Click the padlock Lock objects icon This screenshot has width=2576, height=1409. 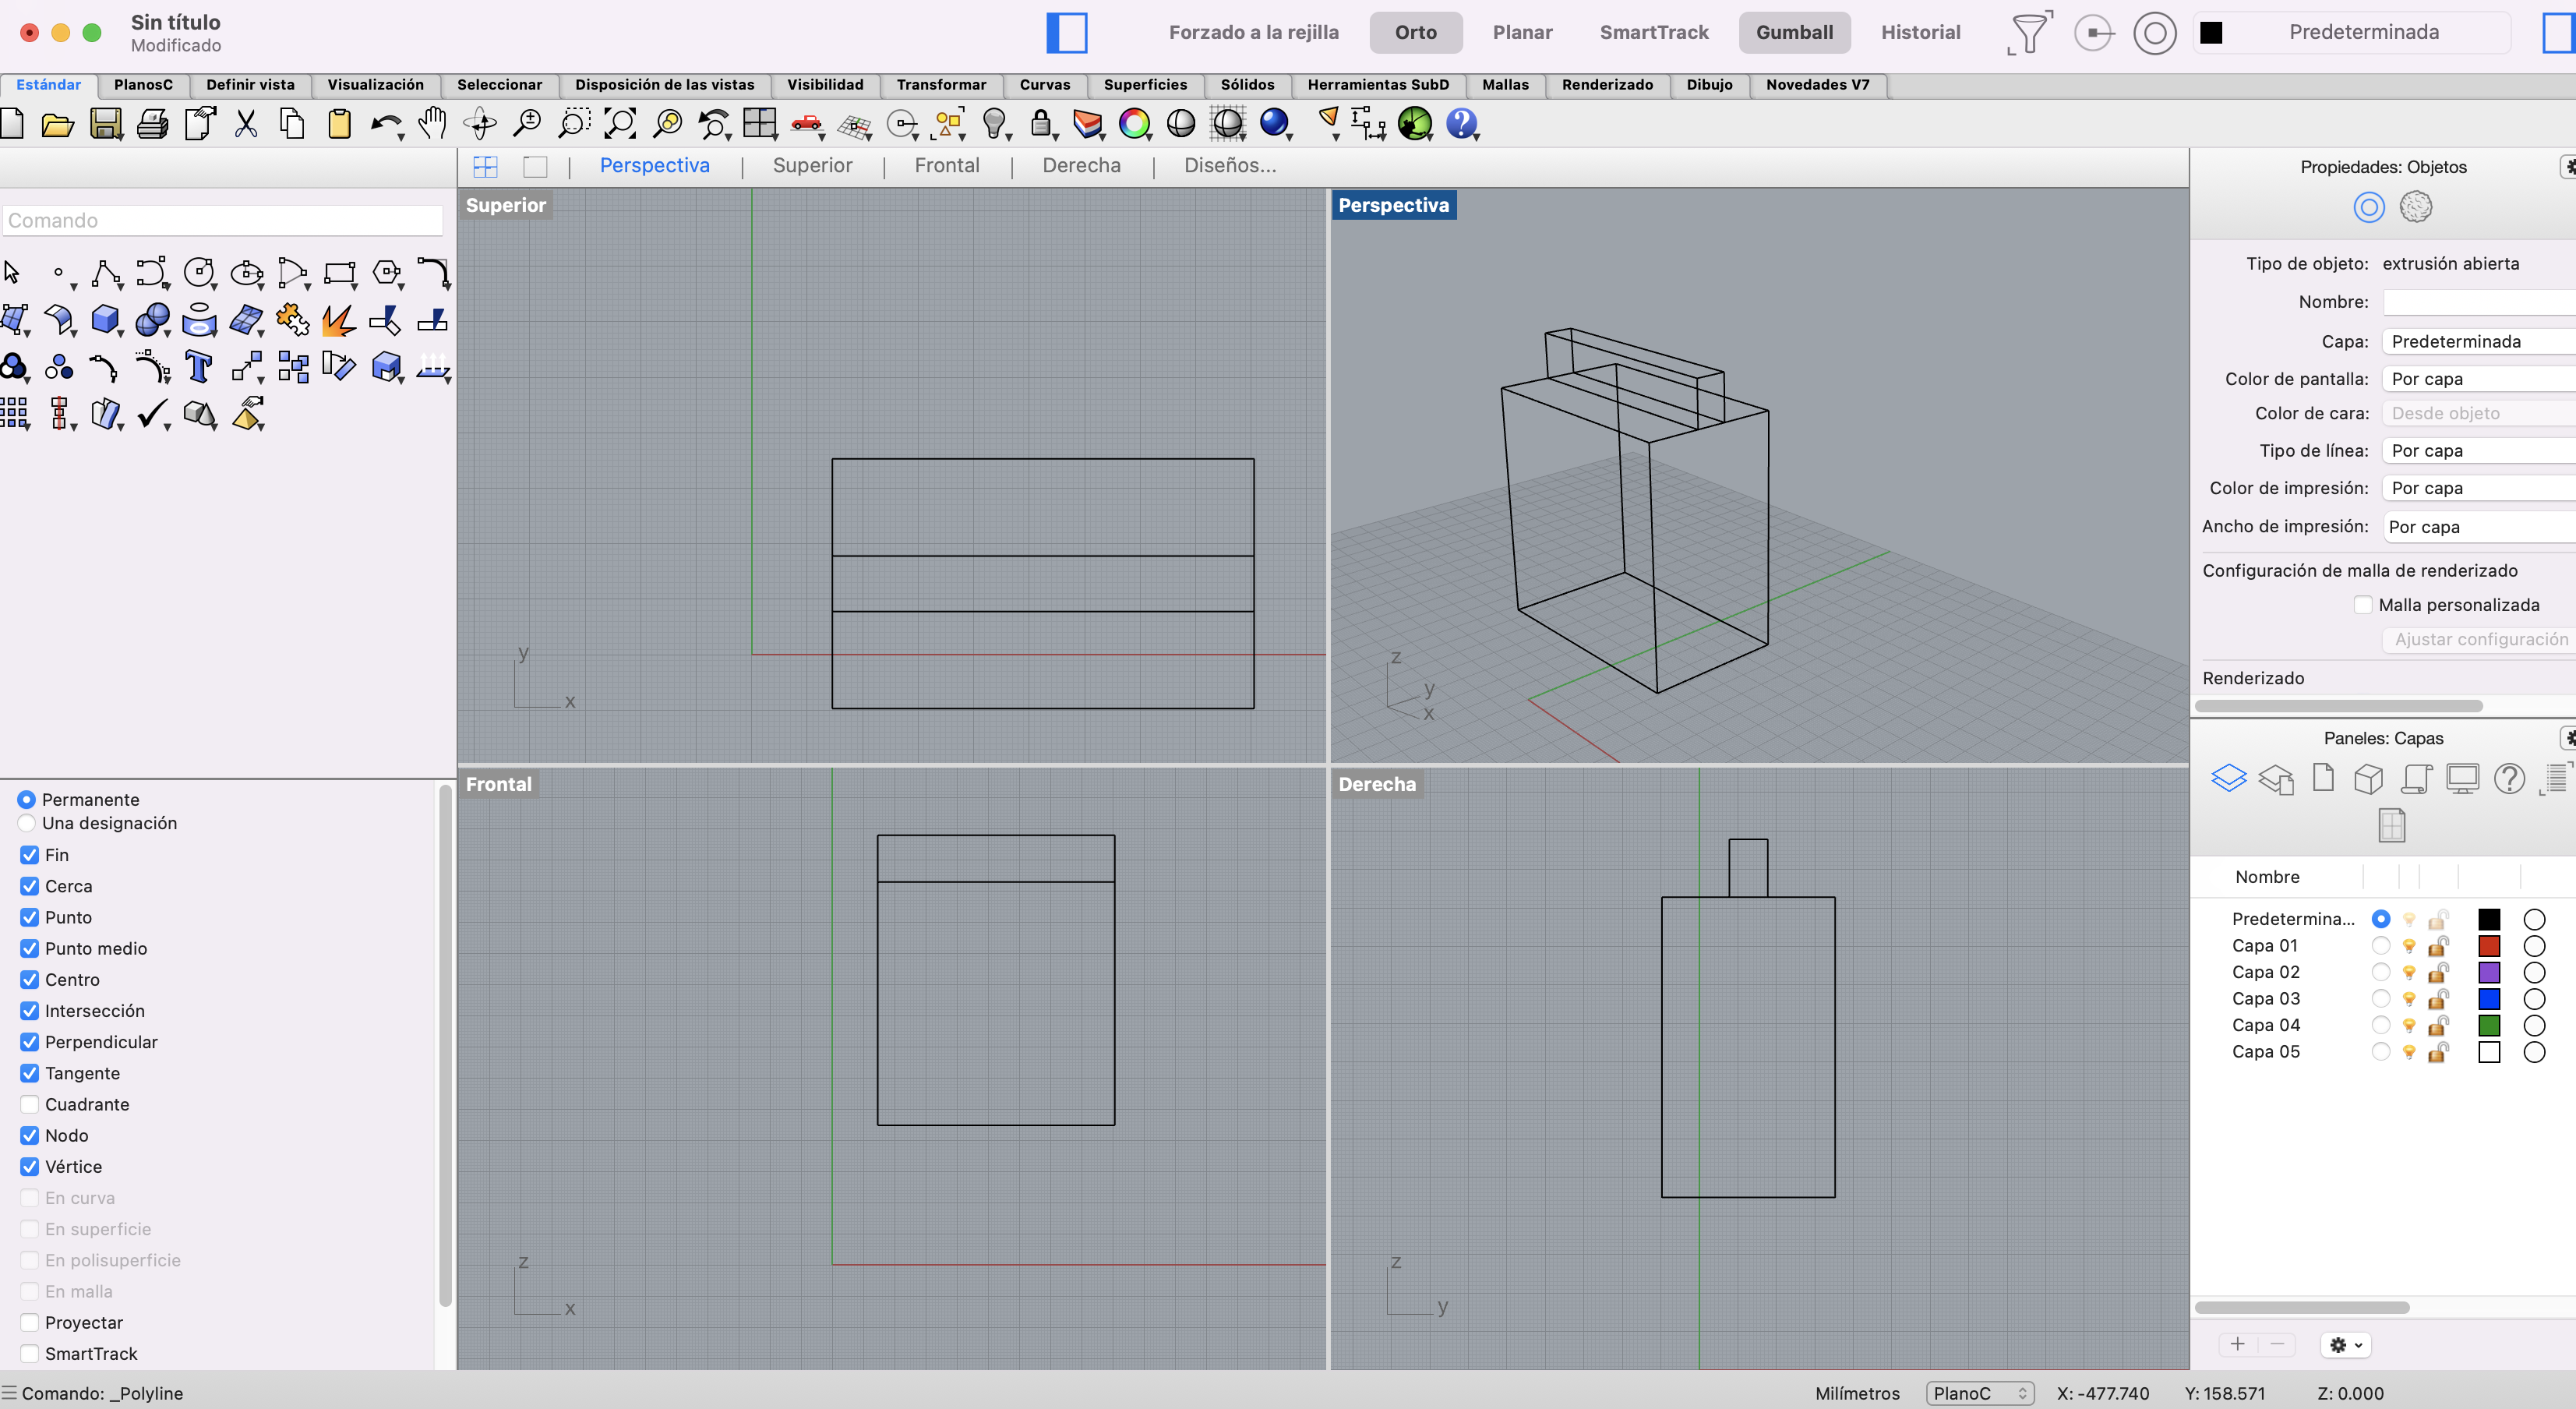(x=1041, y=124)
